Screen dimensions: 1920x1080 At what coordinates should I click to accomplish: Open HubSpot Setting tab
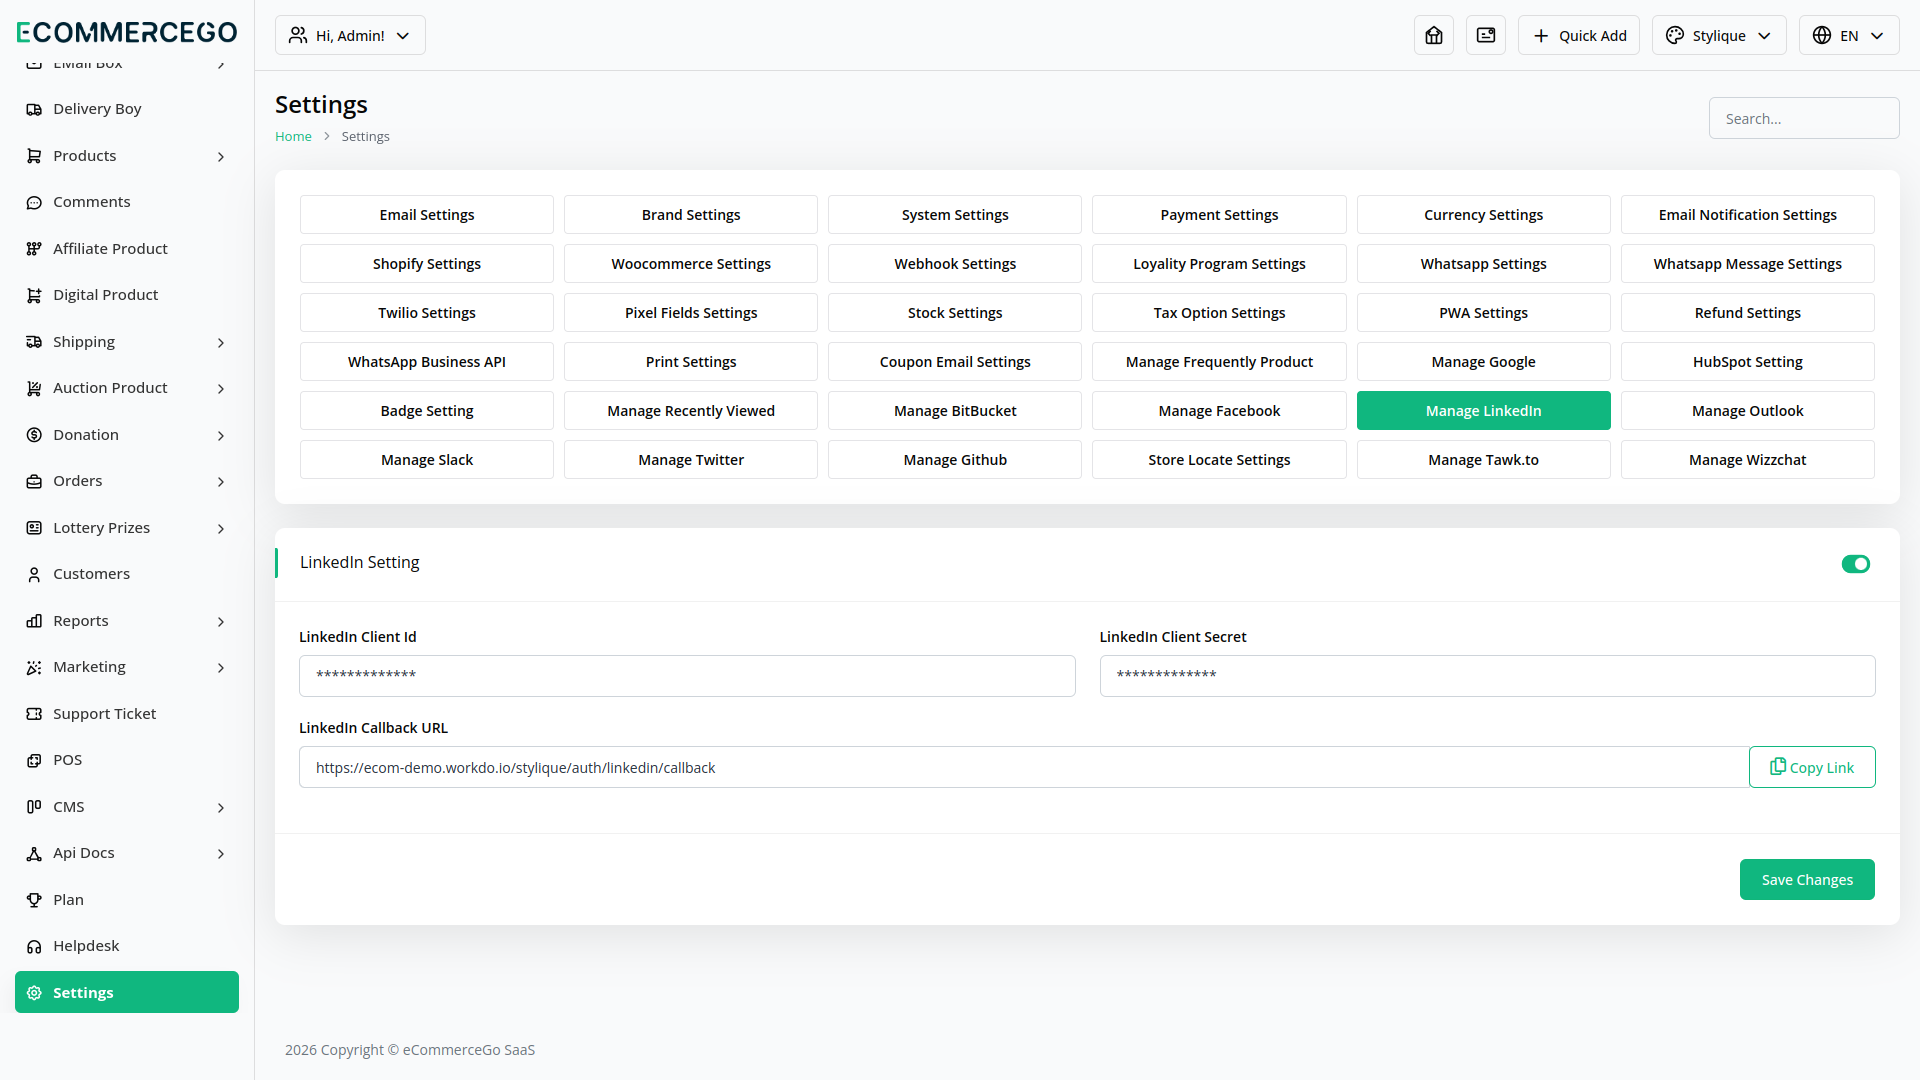[x=1748, y=362]
